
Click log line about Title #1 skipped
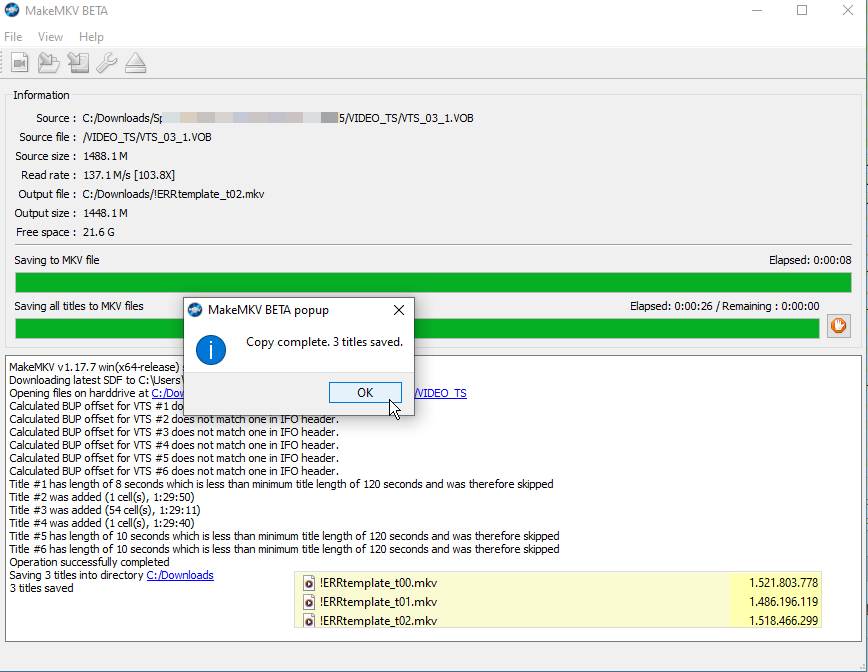coord(281,484)
